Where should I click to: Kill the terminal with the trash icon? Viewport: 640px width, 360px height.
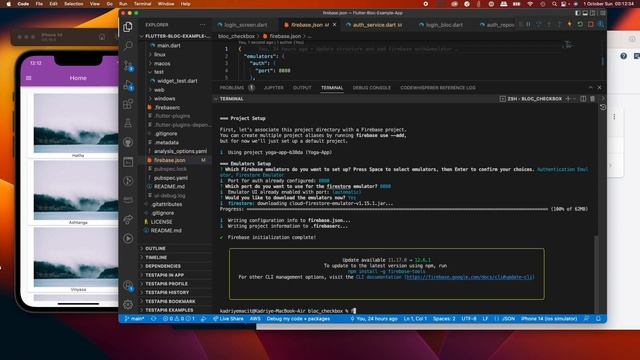[592, 99]
